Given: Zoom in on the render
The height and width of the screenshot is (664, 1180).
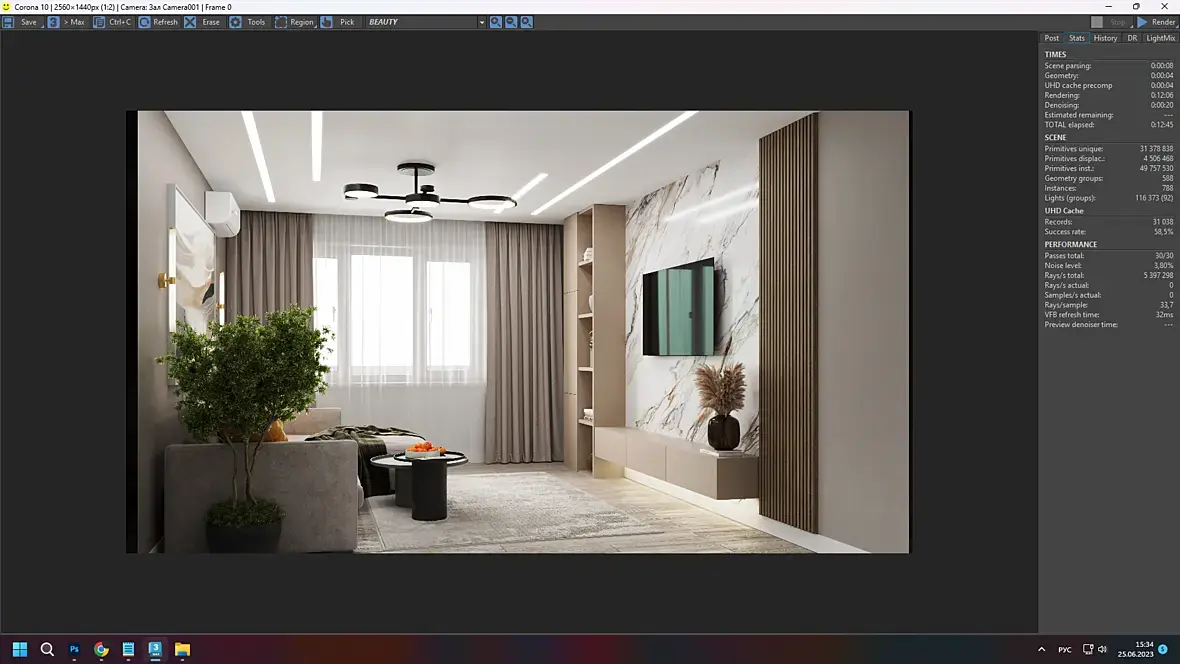Looking at the screenshot, I should click(496, 22).
